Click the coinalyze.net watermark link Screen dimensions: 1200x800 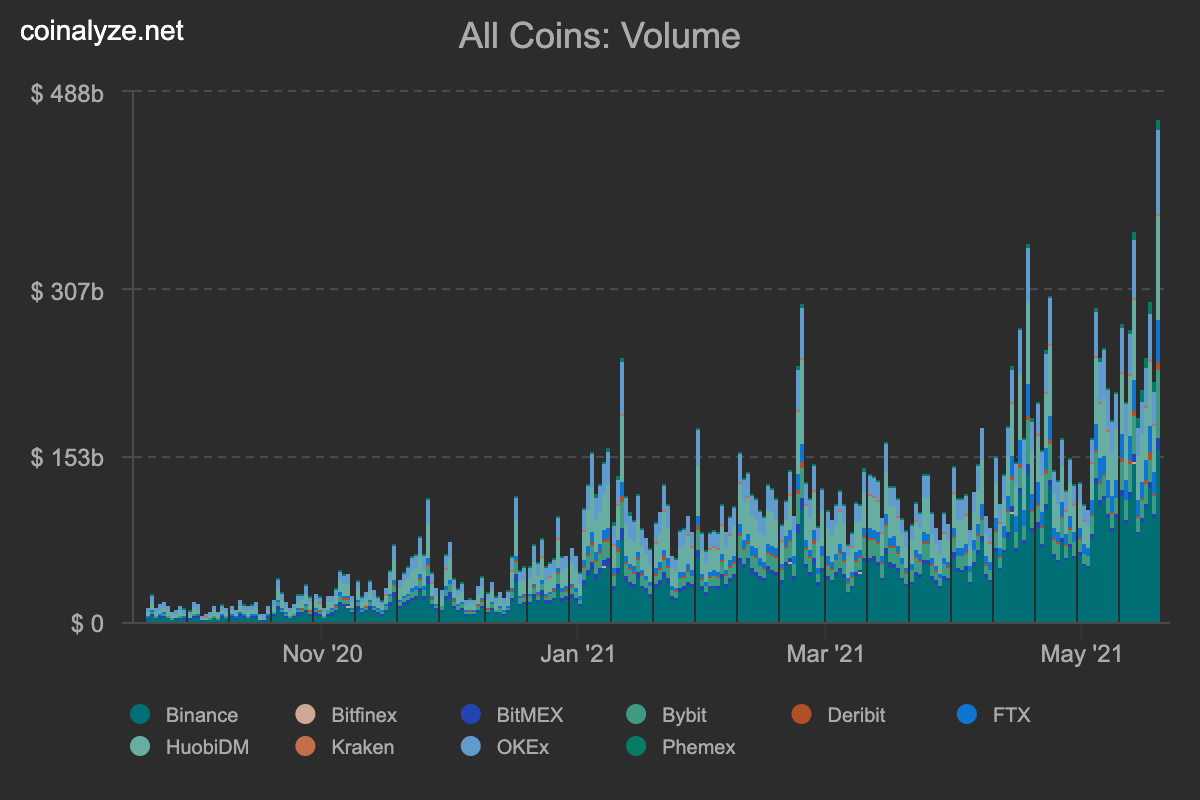[x=103, y=31]
